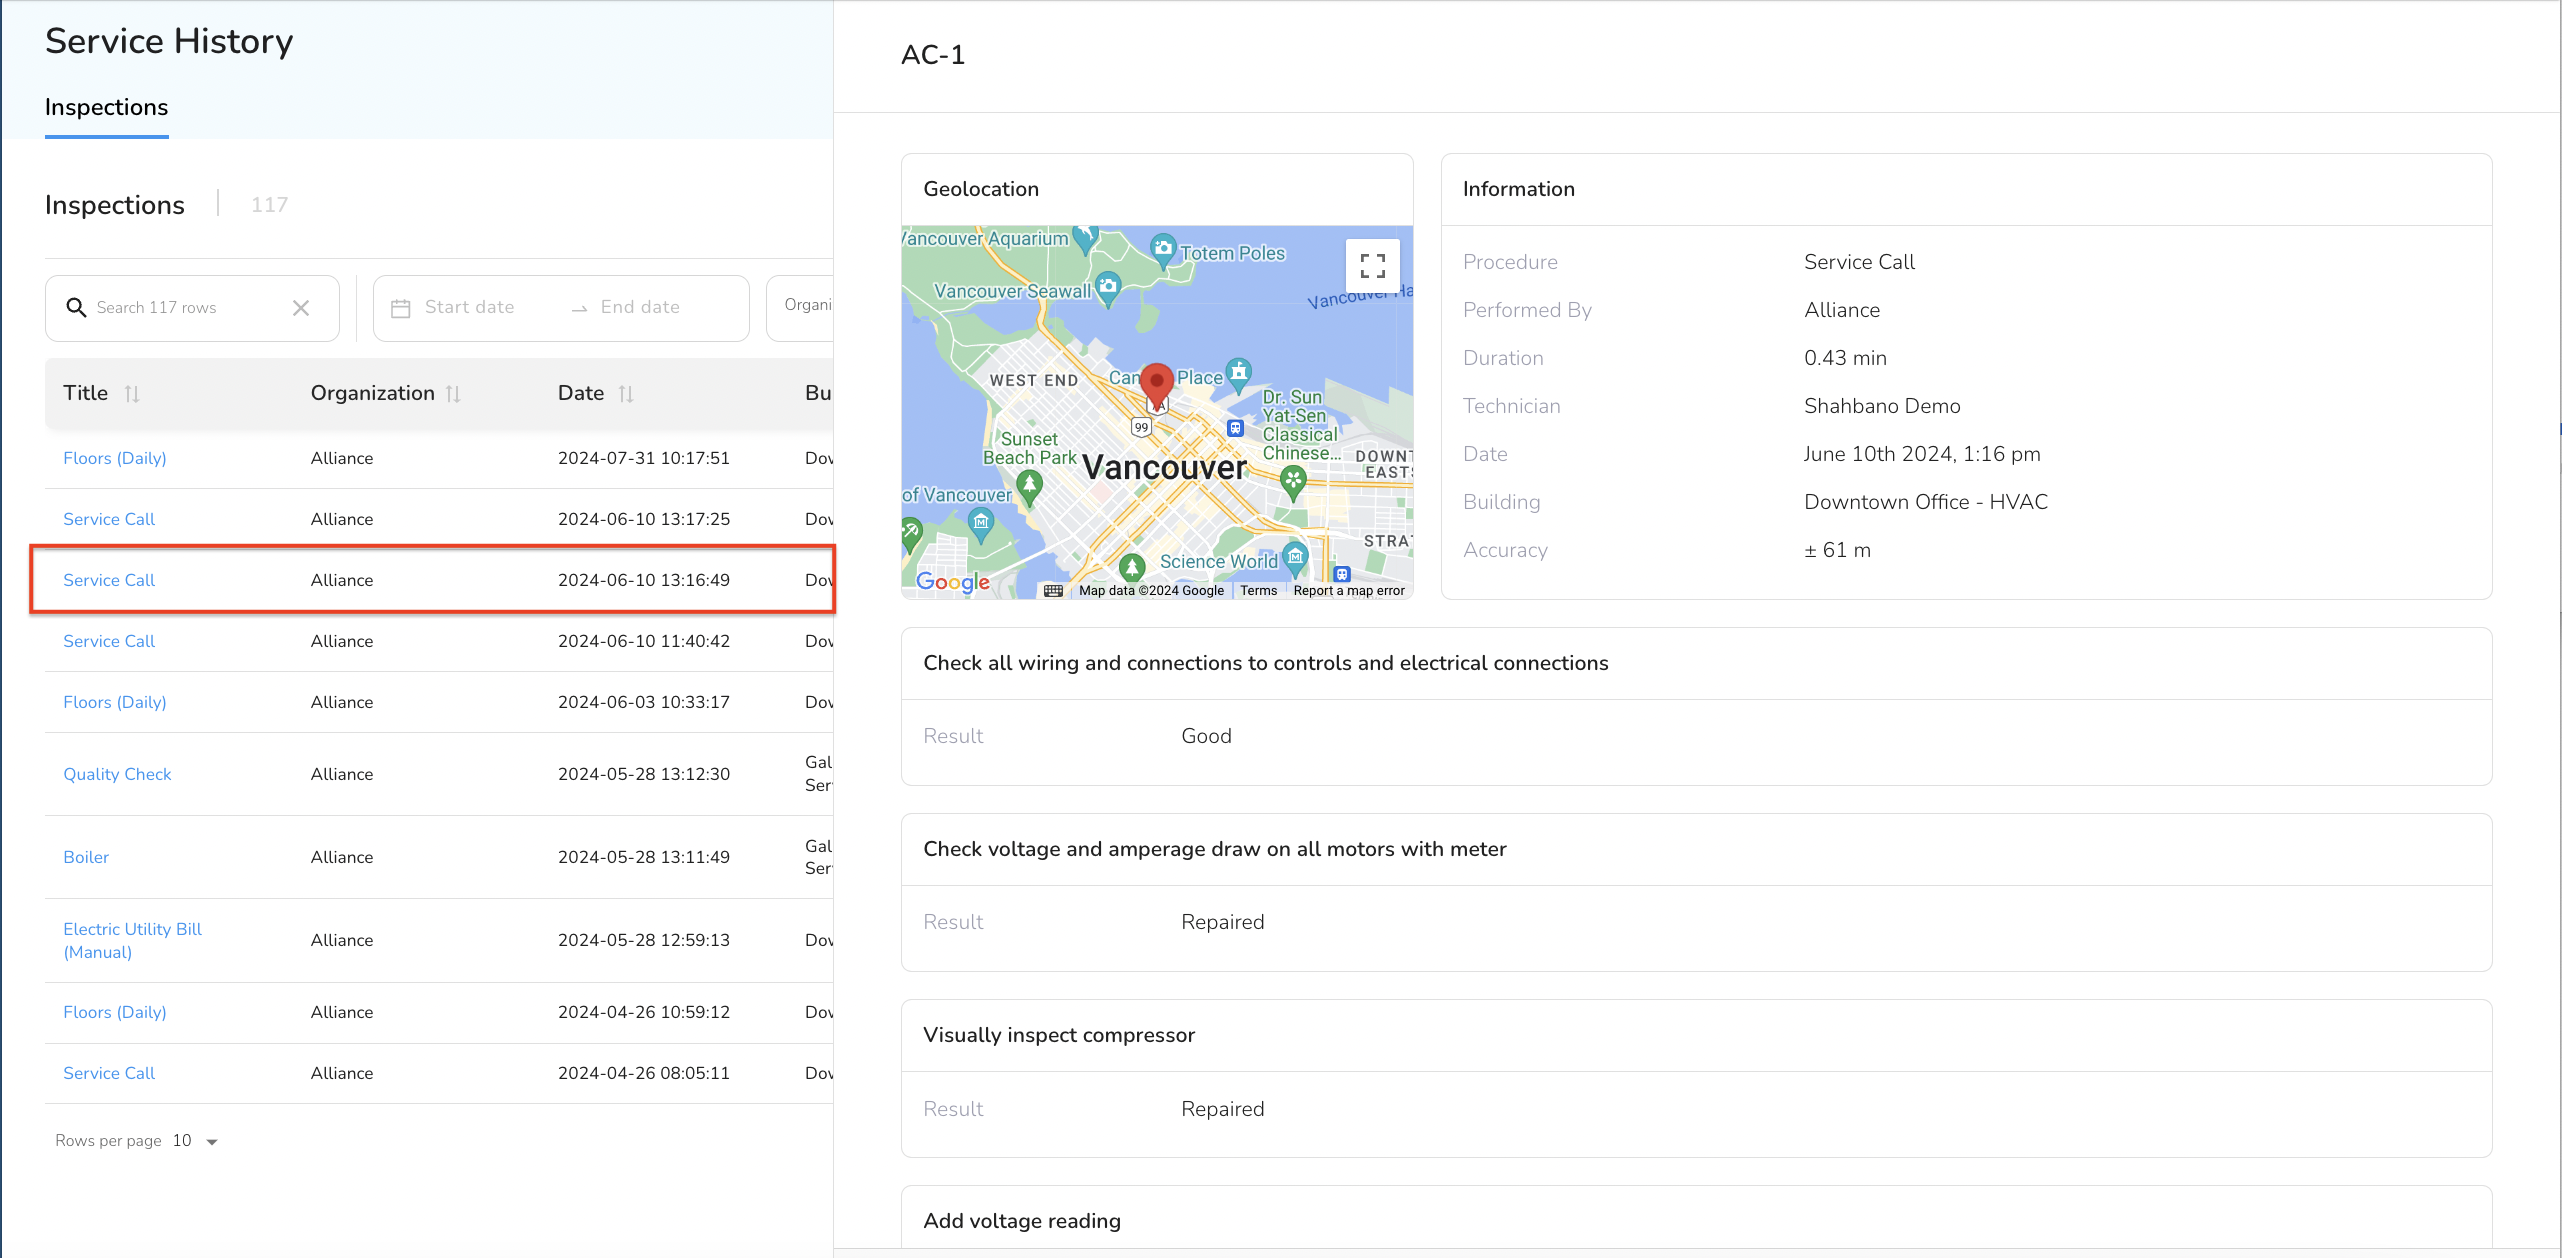Sort by Date column arrows
Viewport: 2562px width, 1258px height.
click(x=626, y=394)
